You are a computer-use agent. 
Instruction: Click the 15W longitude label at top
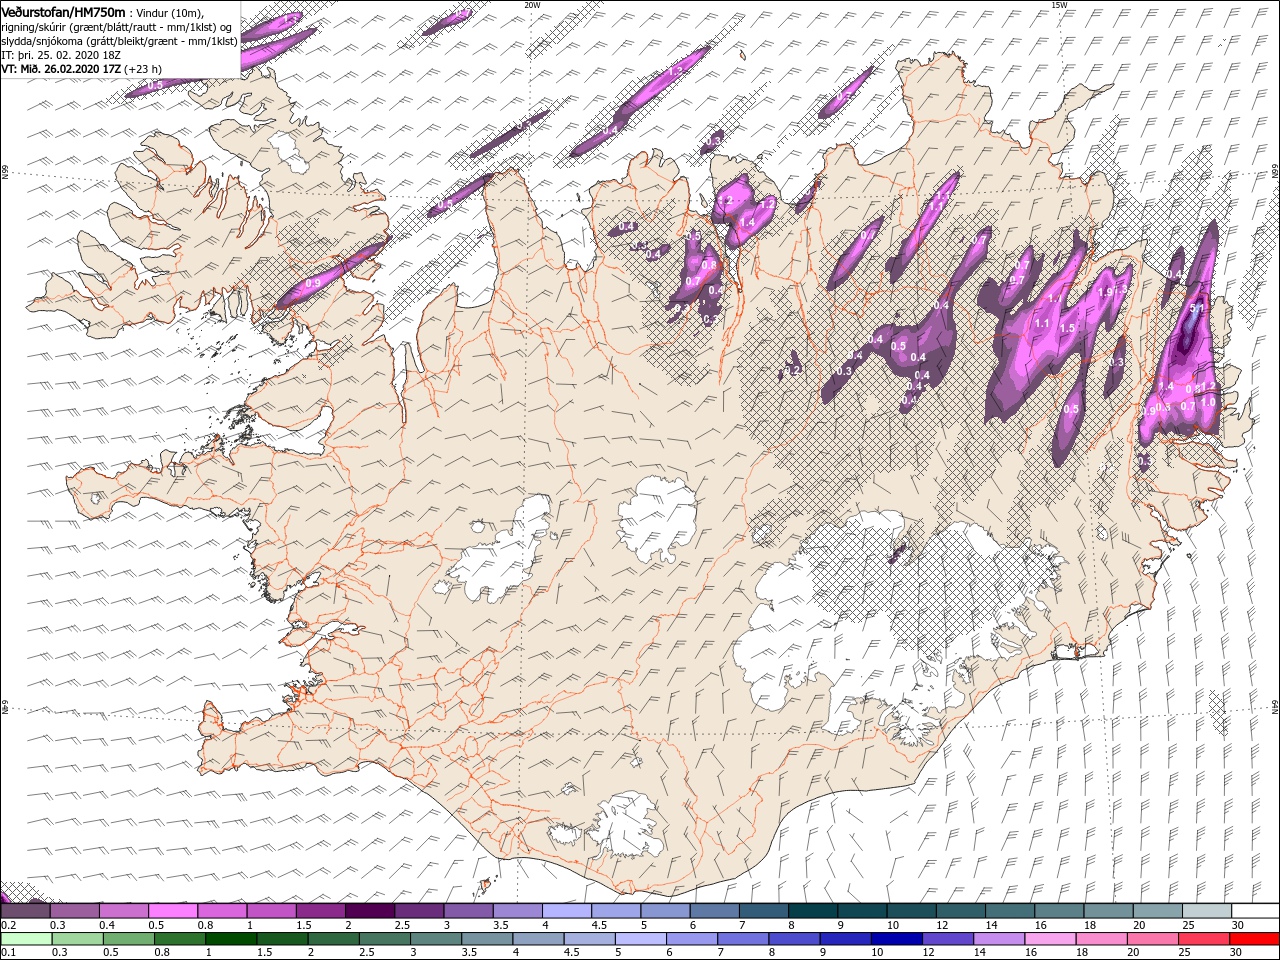coord(1059,5)
